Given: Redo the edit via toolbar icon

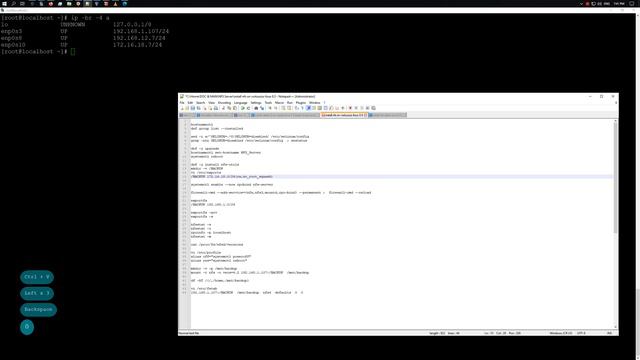Looking at the screenshot, I should pyautogui.click(x=248, y=108).
